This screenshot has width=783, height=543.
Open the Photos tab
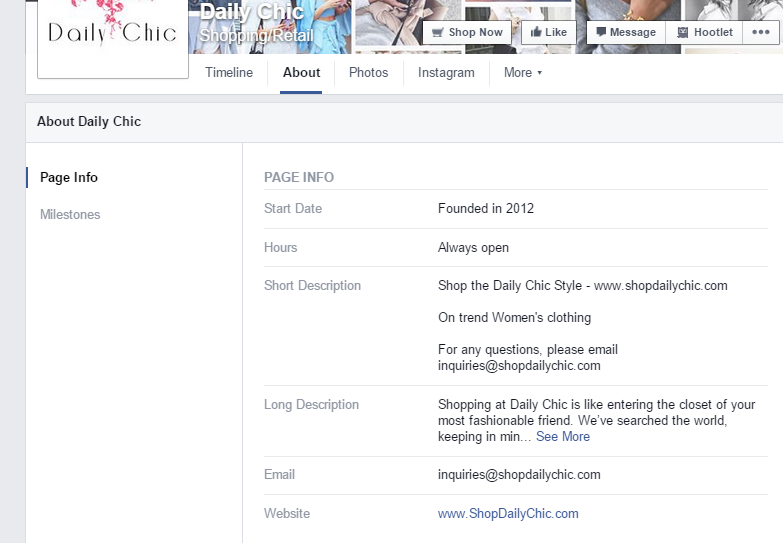369,73
